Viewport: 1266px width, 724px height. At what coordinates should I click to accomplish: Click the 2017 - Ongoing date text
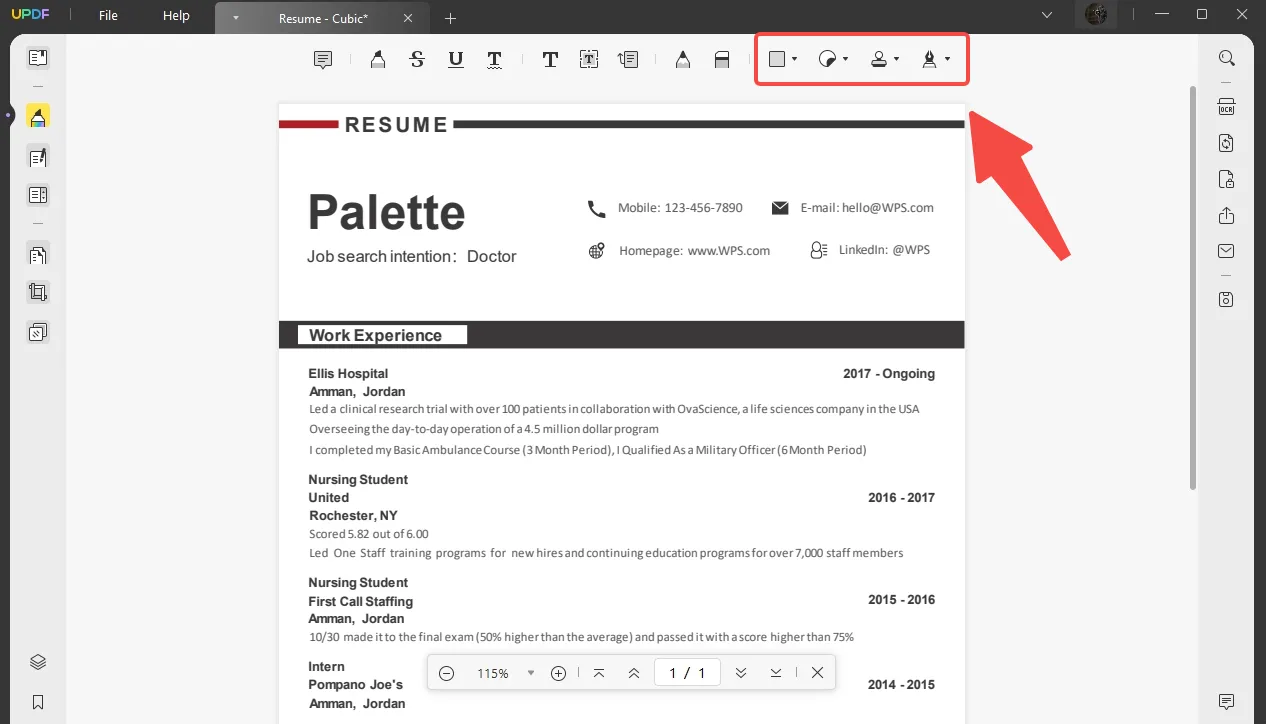(889, 373)
